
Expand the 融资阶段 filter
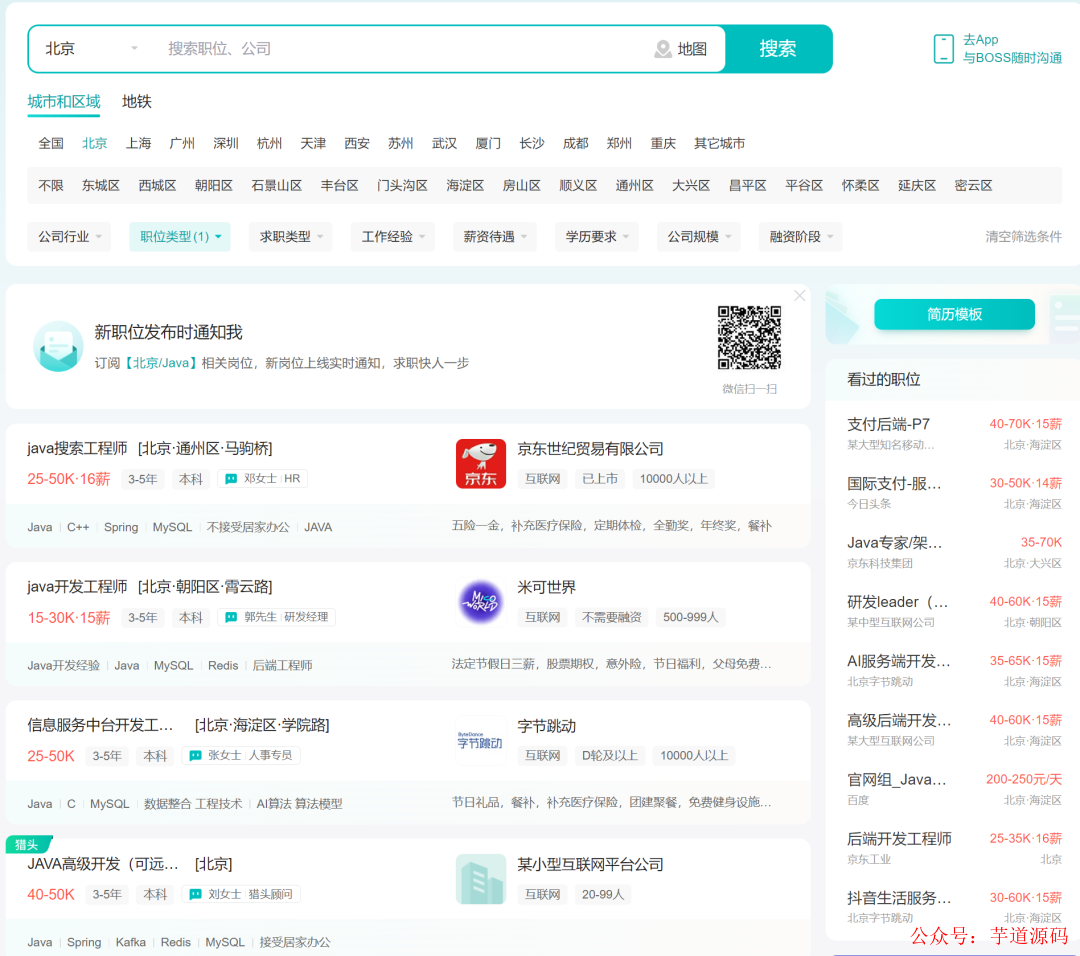click(x=800, y=236)
